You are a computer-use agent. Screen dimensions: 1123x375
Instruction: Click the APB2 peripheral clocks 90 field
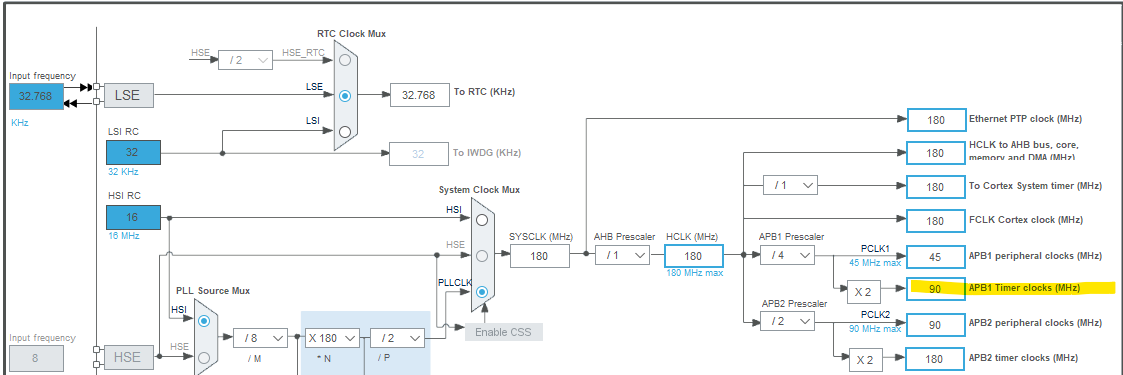point(935,324)
